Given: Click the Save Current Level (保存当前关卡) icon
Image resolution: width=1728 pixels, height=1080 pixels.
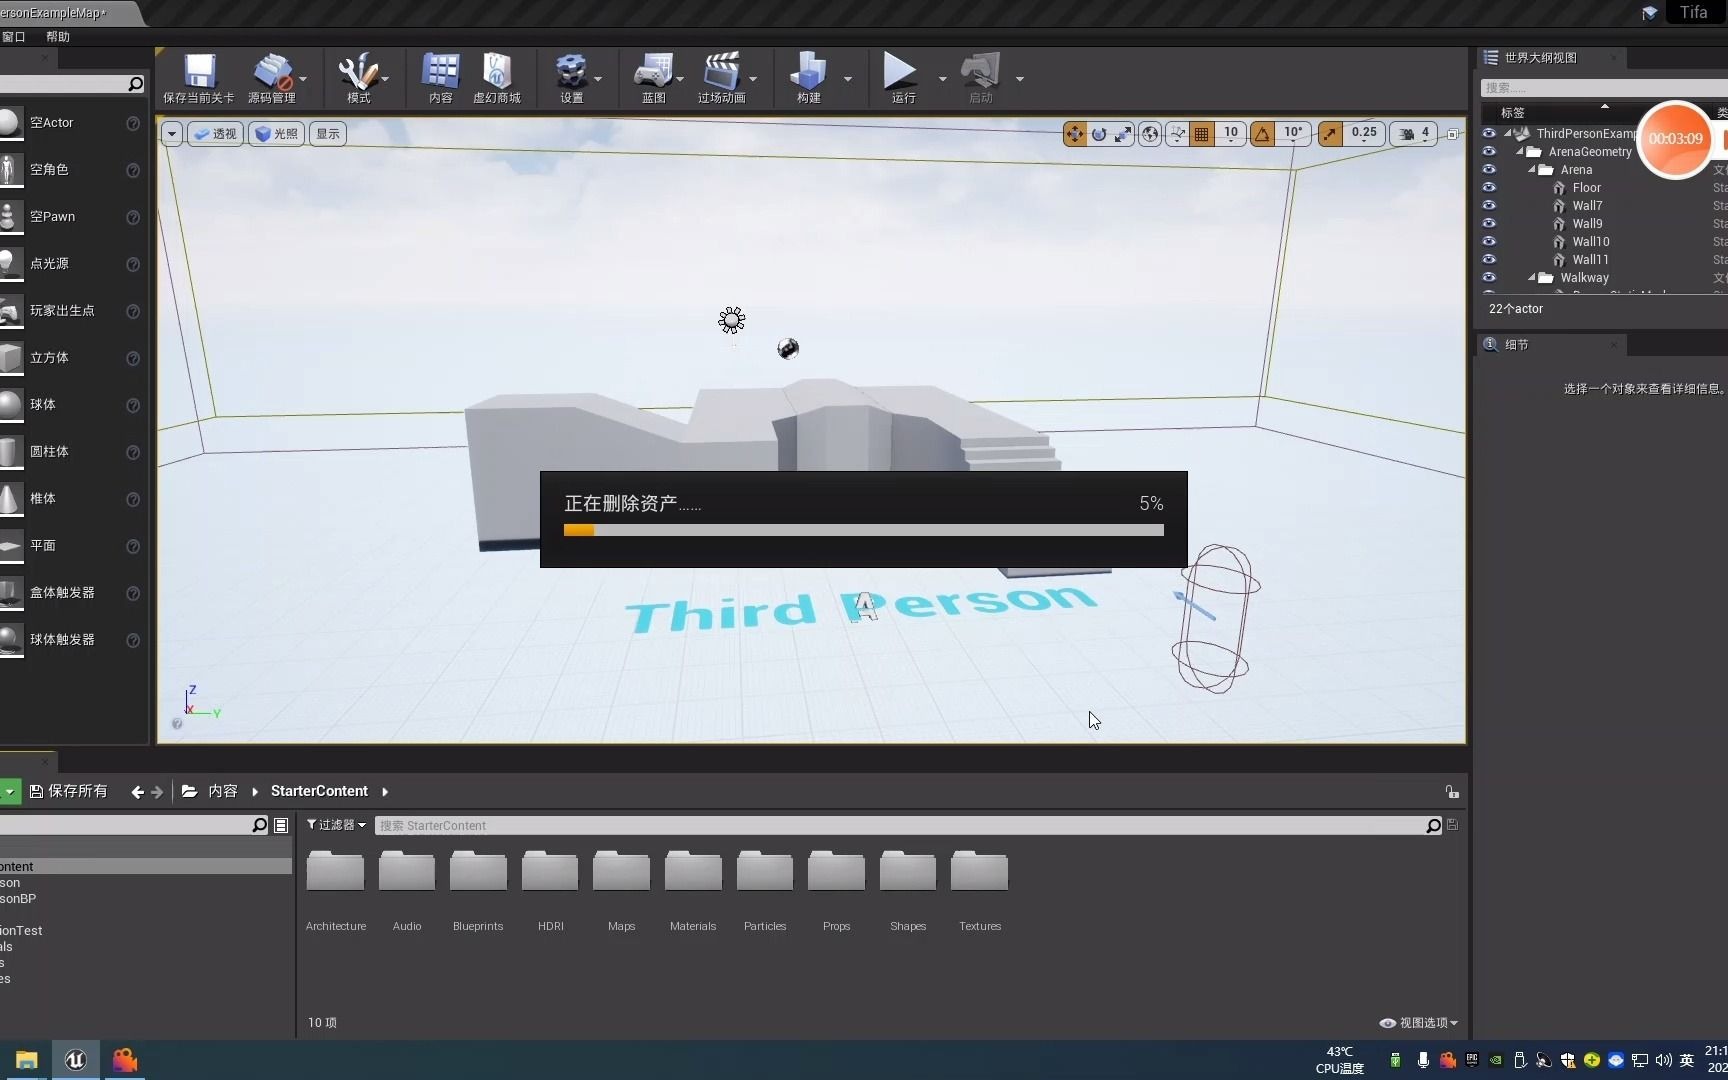Looking at the screenshot, I should [x=199, y=78].
